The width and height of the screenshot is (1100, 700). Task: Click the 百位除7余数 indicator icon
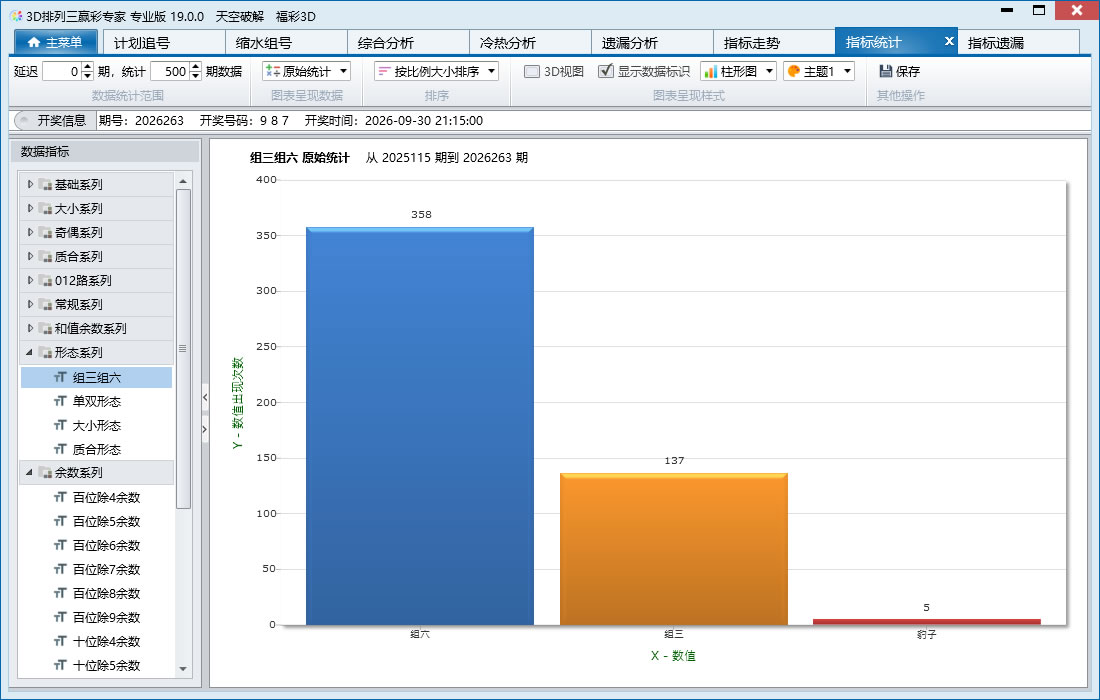pos(60,569)
